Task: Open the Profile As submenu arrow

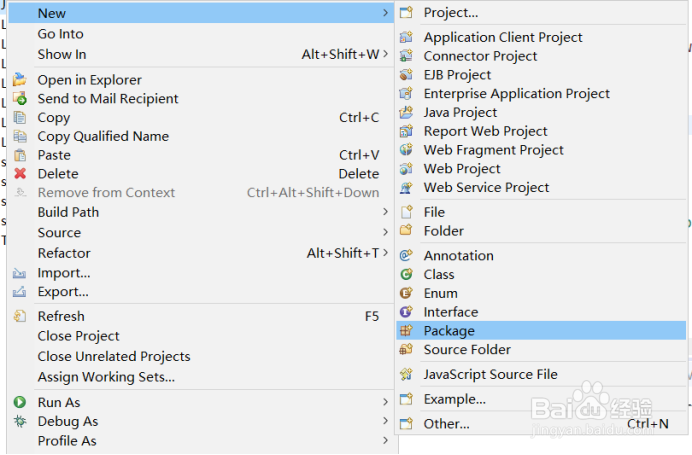Action: (385, 441)
